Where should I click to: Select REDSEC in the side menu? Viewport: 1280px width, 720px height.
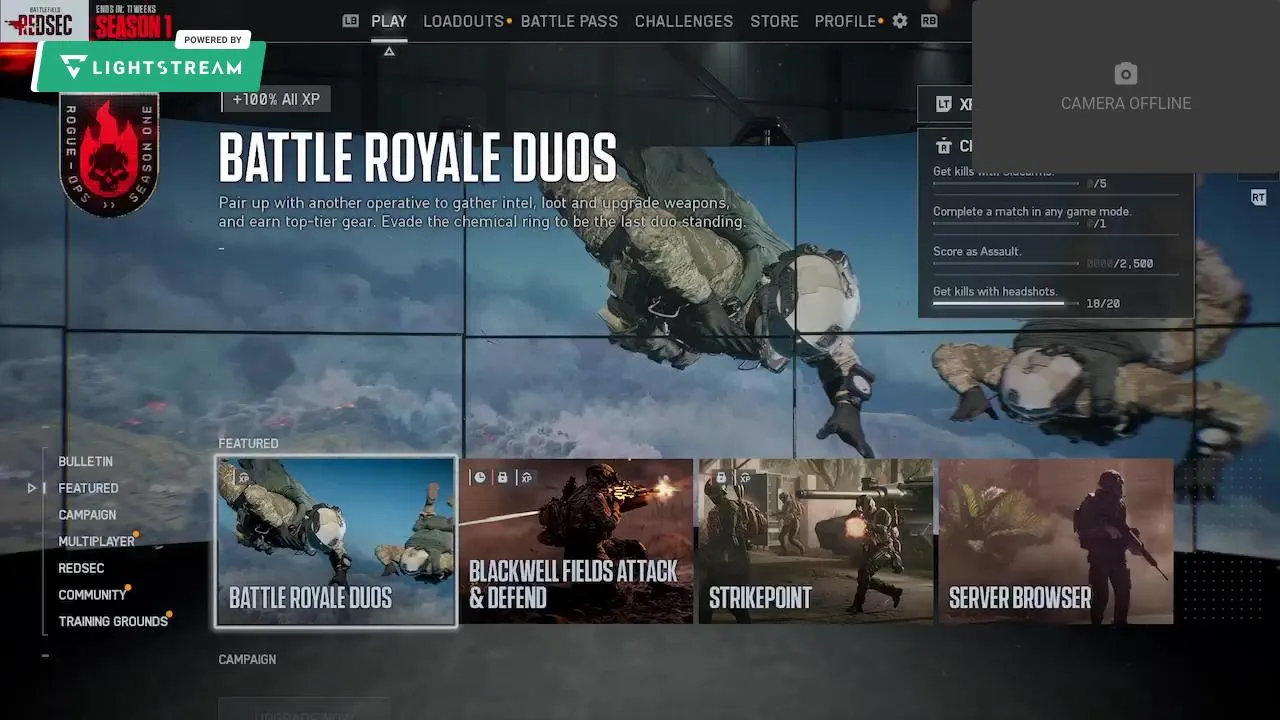pos(81,568)
